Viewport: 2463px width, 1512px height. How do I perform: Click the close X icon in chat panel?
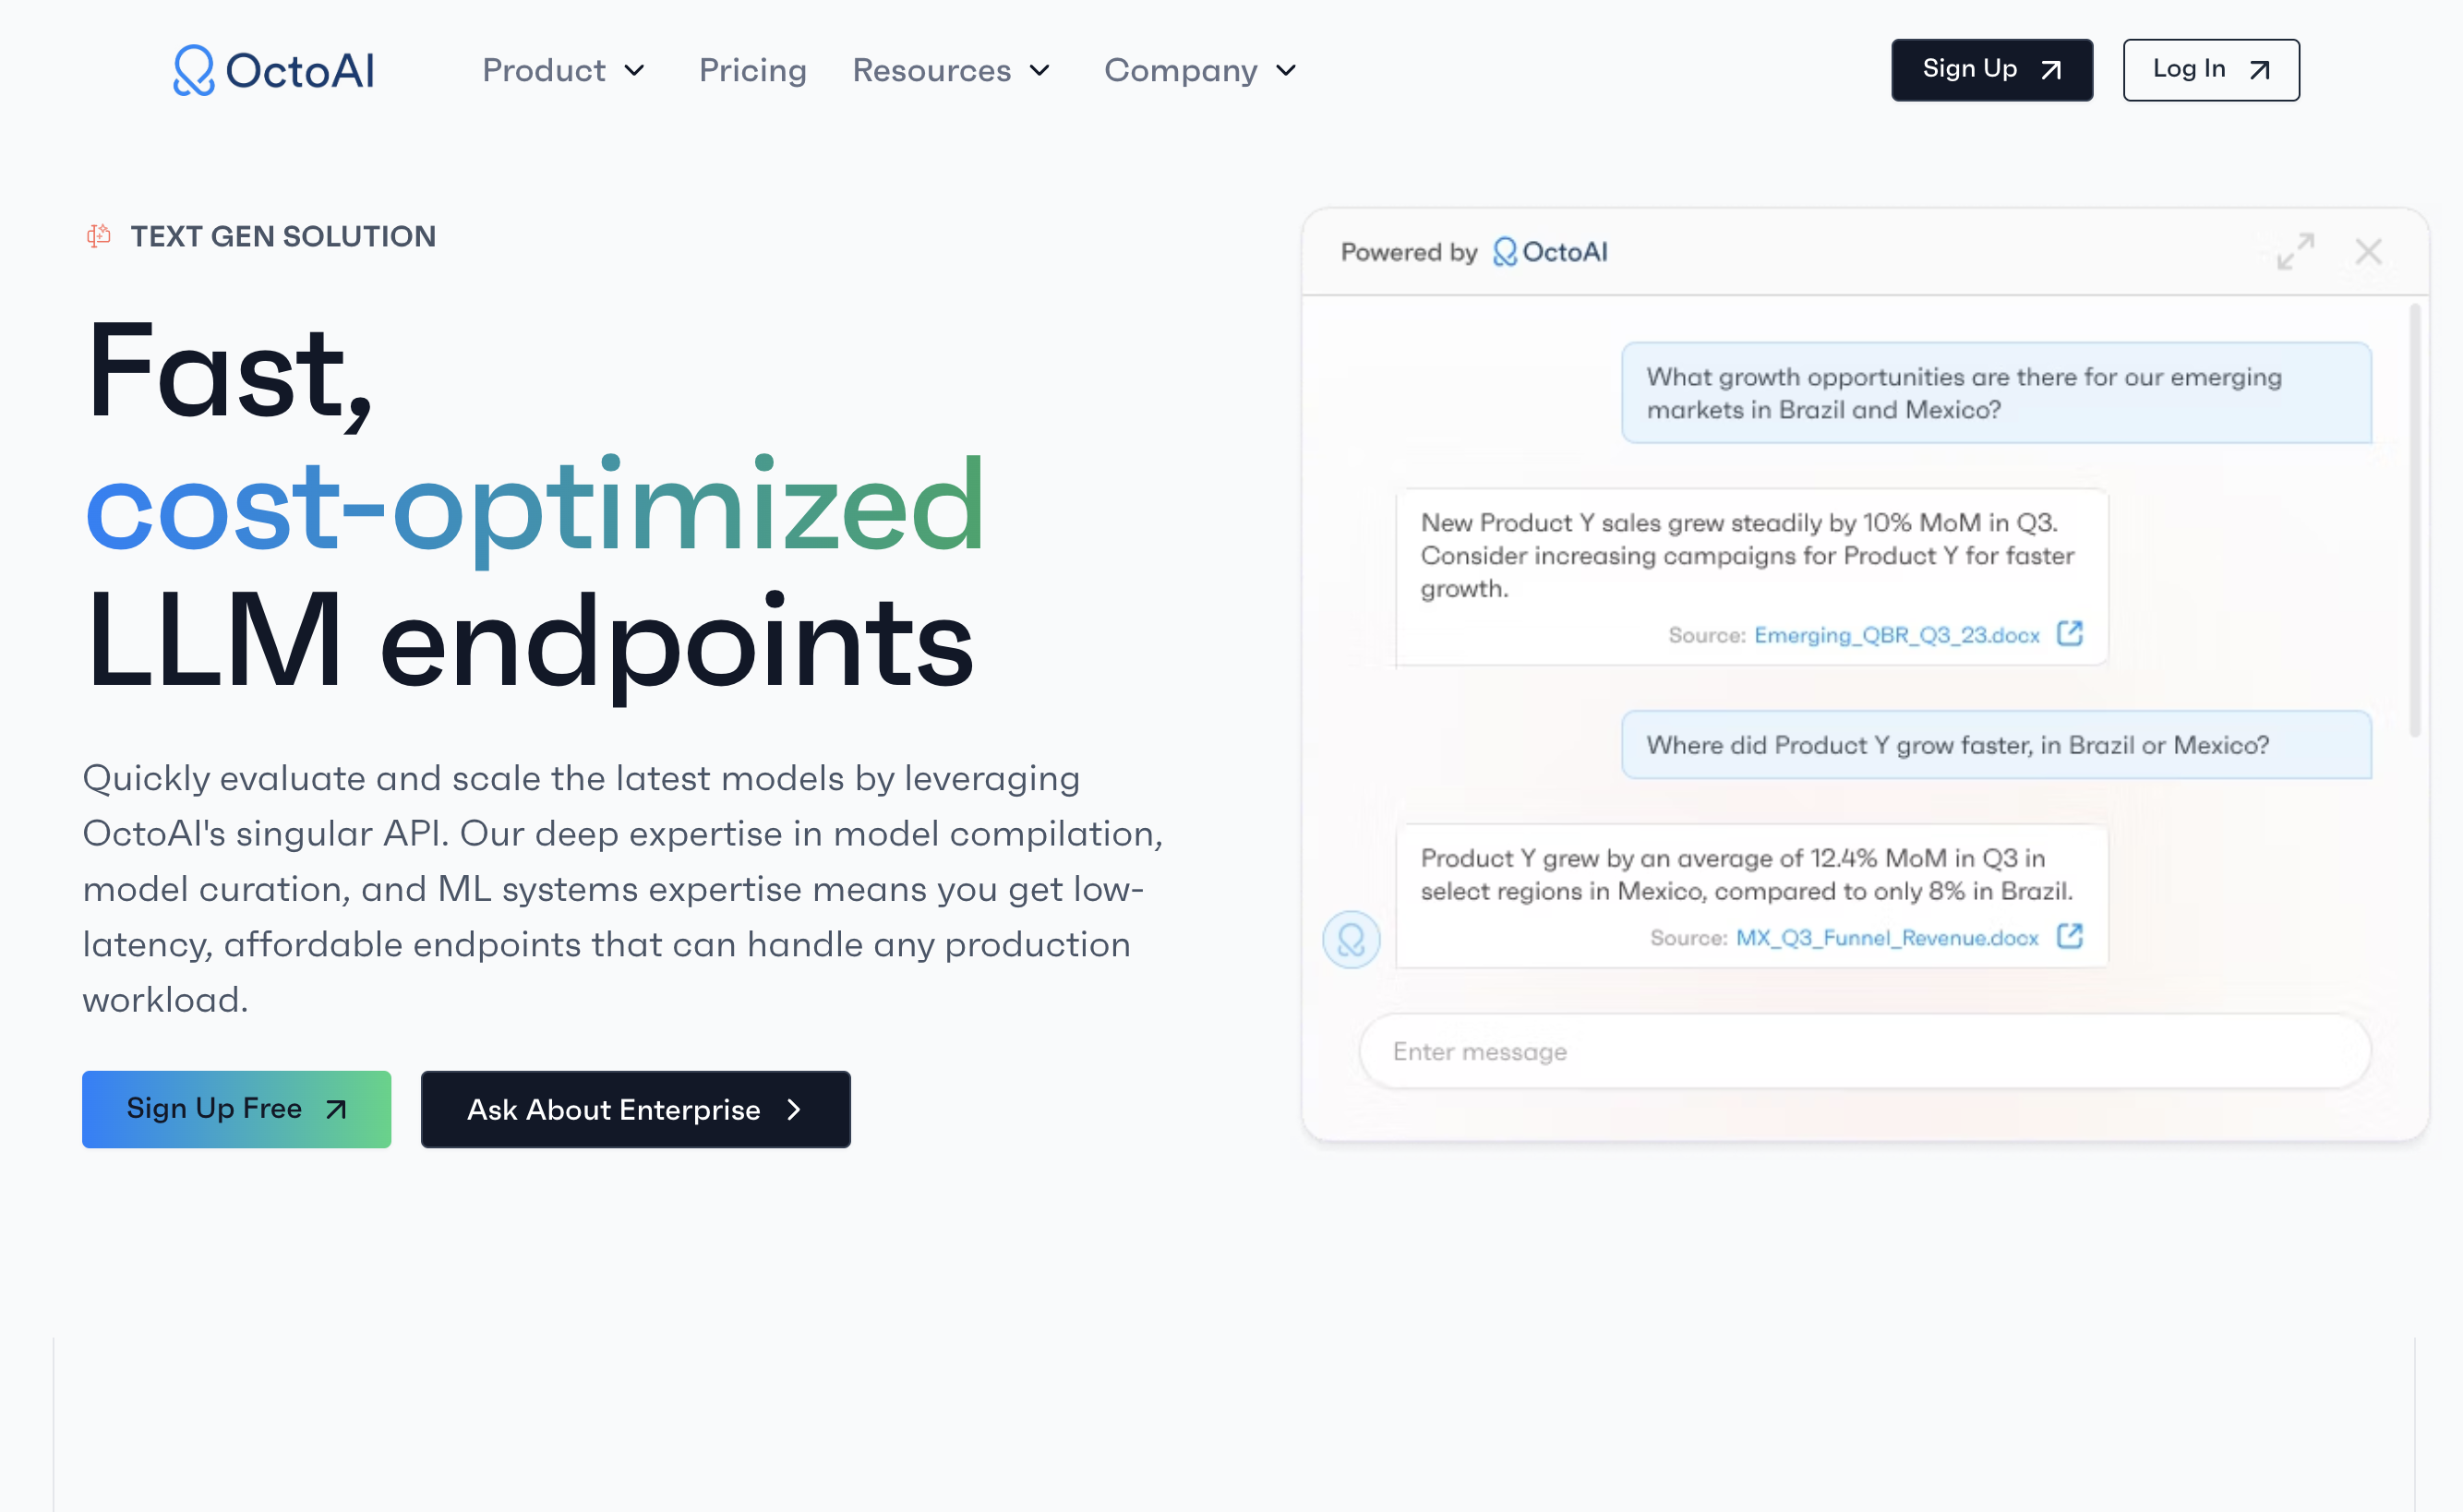[2368, 249]
